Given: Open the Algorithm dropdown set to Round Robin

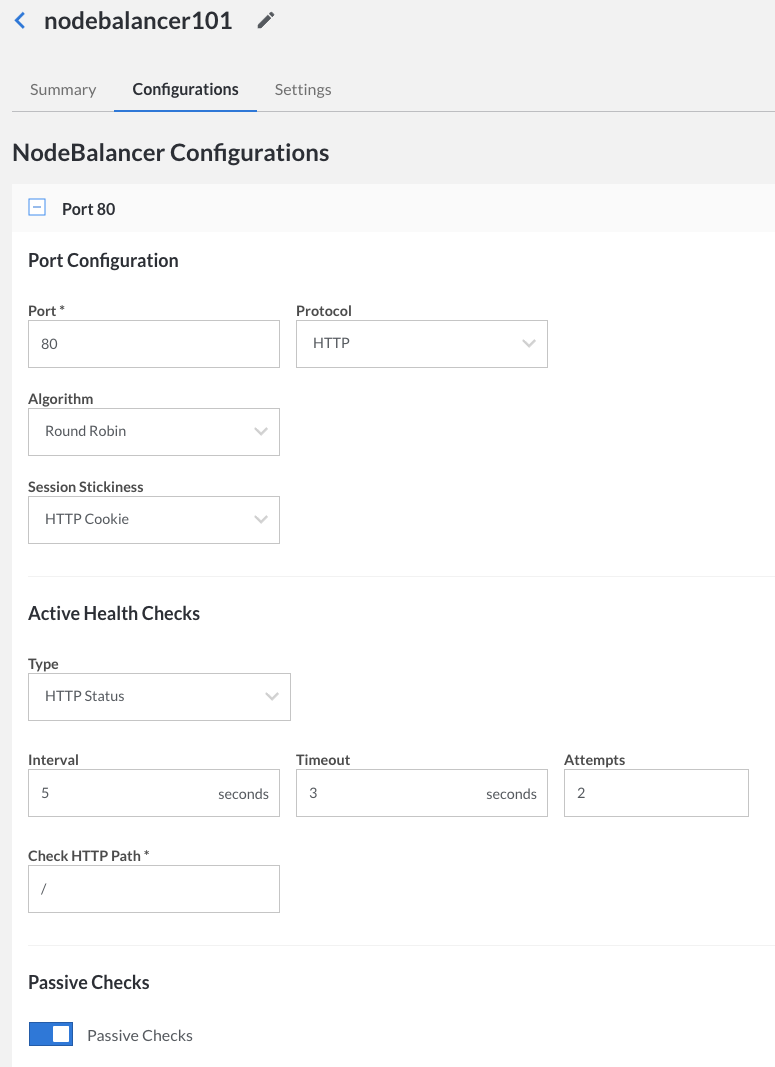Looking at the screenshot, I should pyautogui.click(x=153, y=431).
